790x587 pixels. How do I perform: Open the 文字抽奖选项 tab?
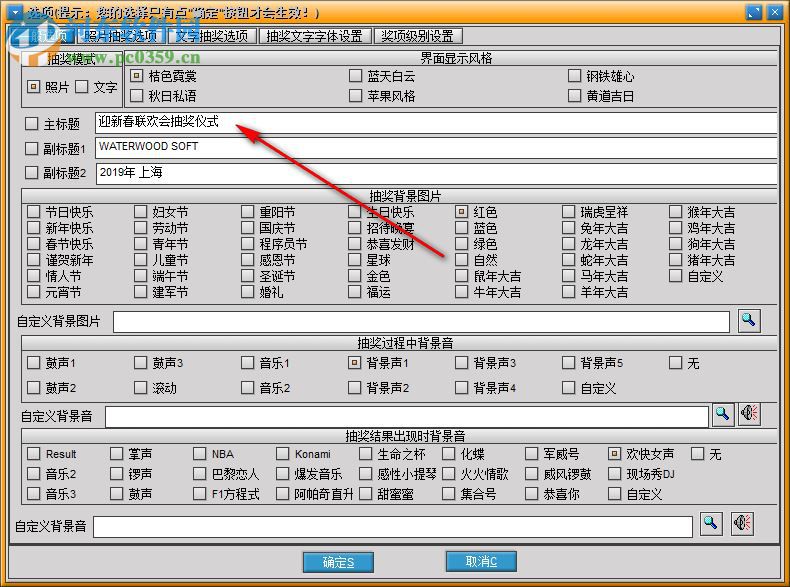tap(211, 36)
